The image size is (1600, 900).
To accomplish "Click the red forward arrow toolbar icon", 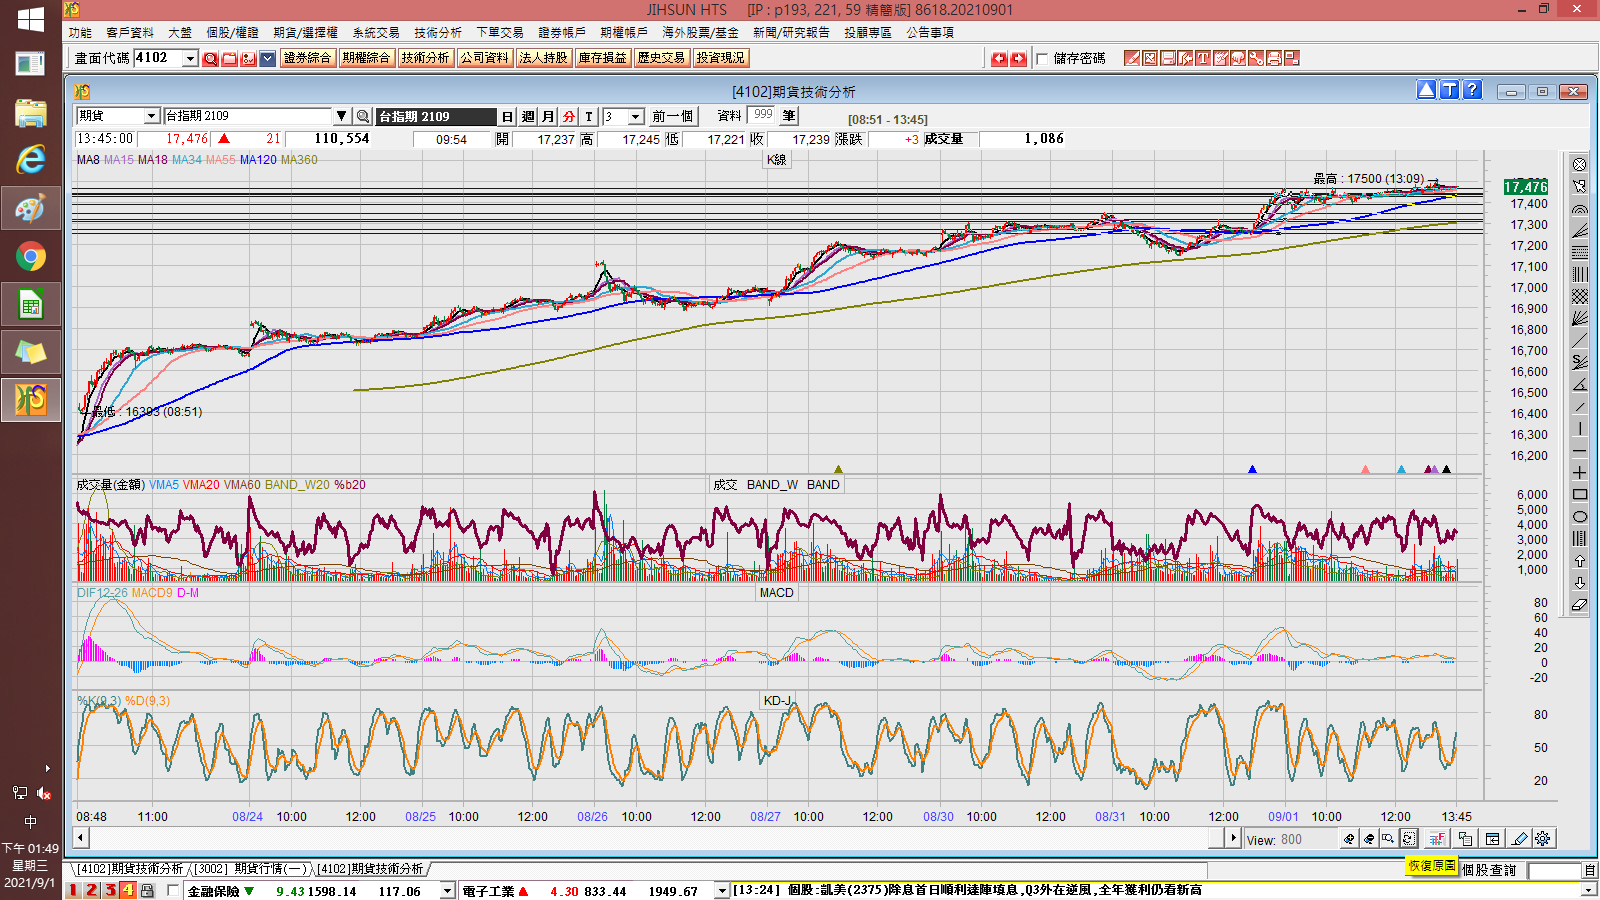I will 1018,58.
